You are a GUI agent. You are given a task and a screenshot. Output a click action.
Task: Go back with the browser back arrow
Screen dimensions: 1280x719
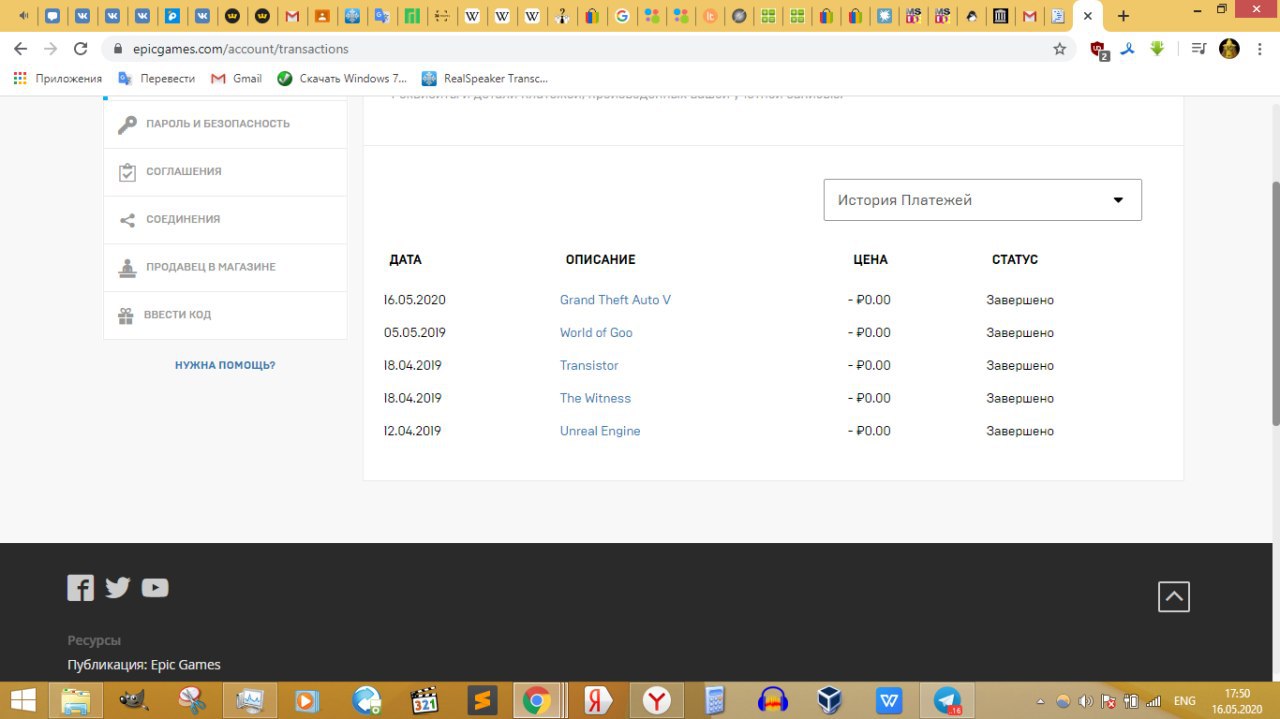[x=22, y=49]
